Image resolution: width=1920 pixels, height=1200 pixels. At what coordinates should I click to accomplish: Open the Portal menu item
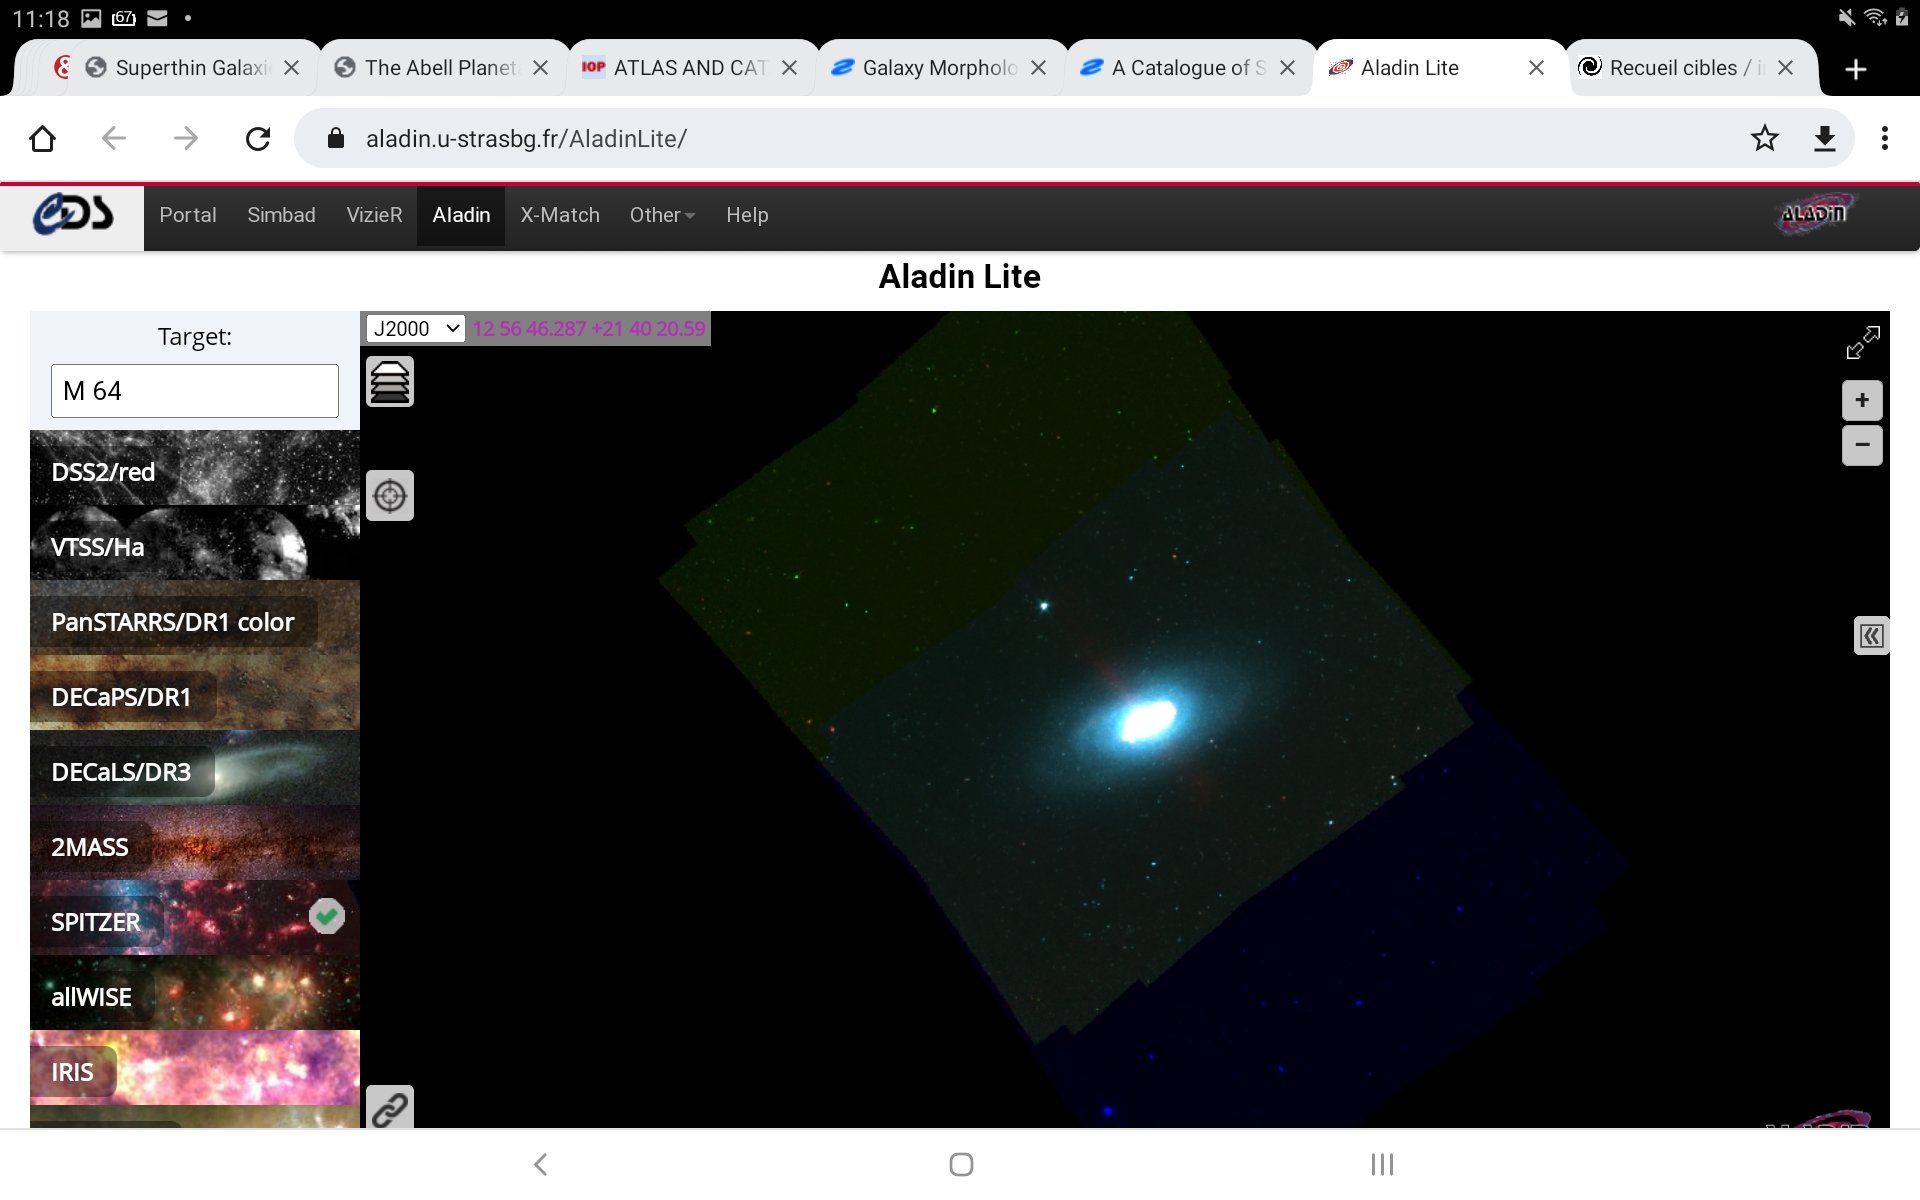[x=188, y=215]
